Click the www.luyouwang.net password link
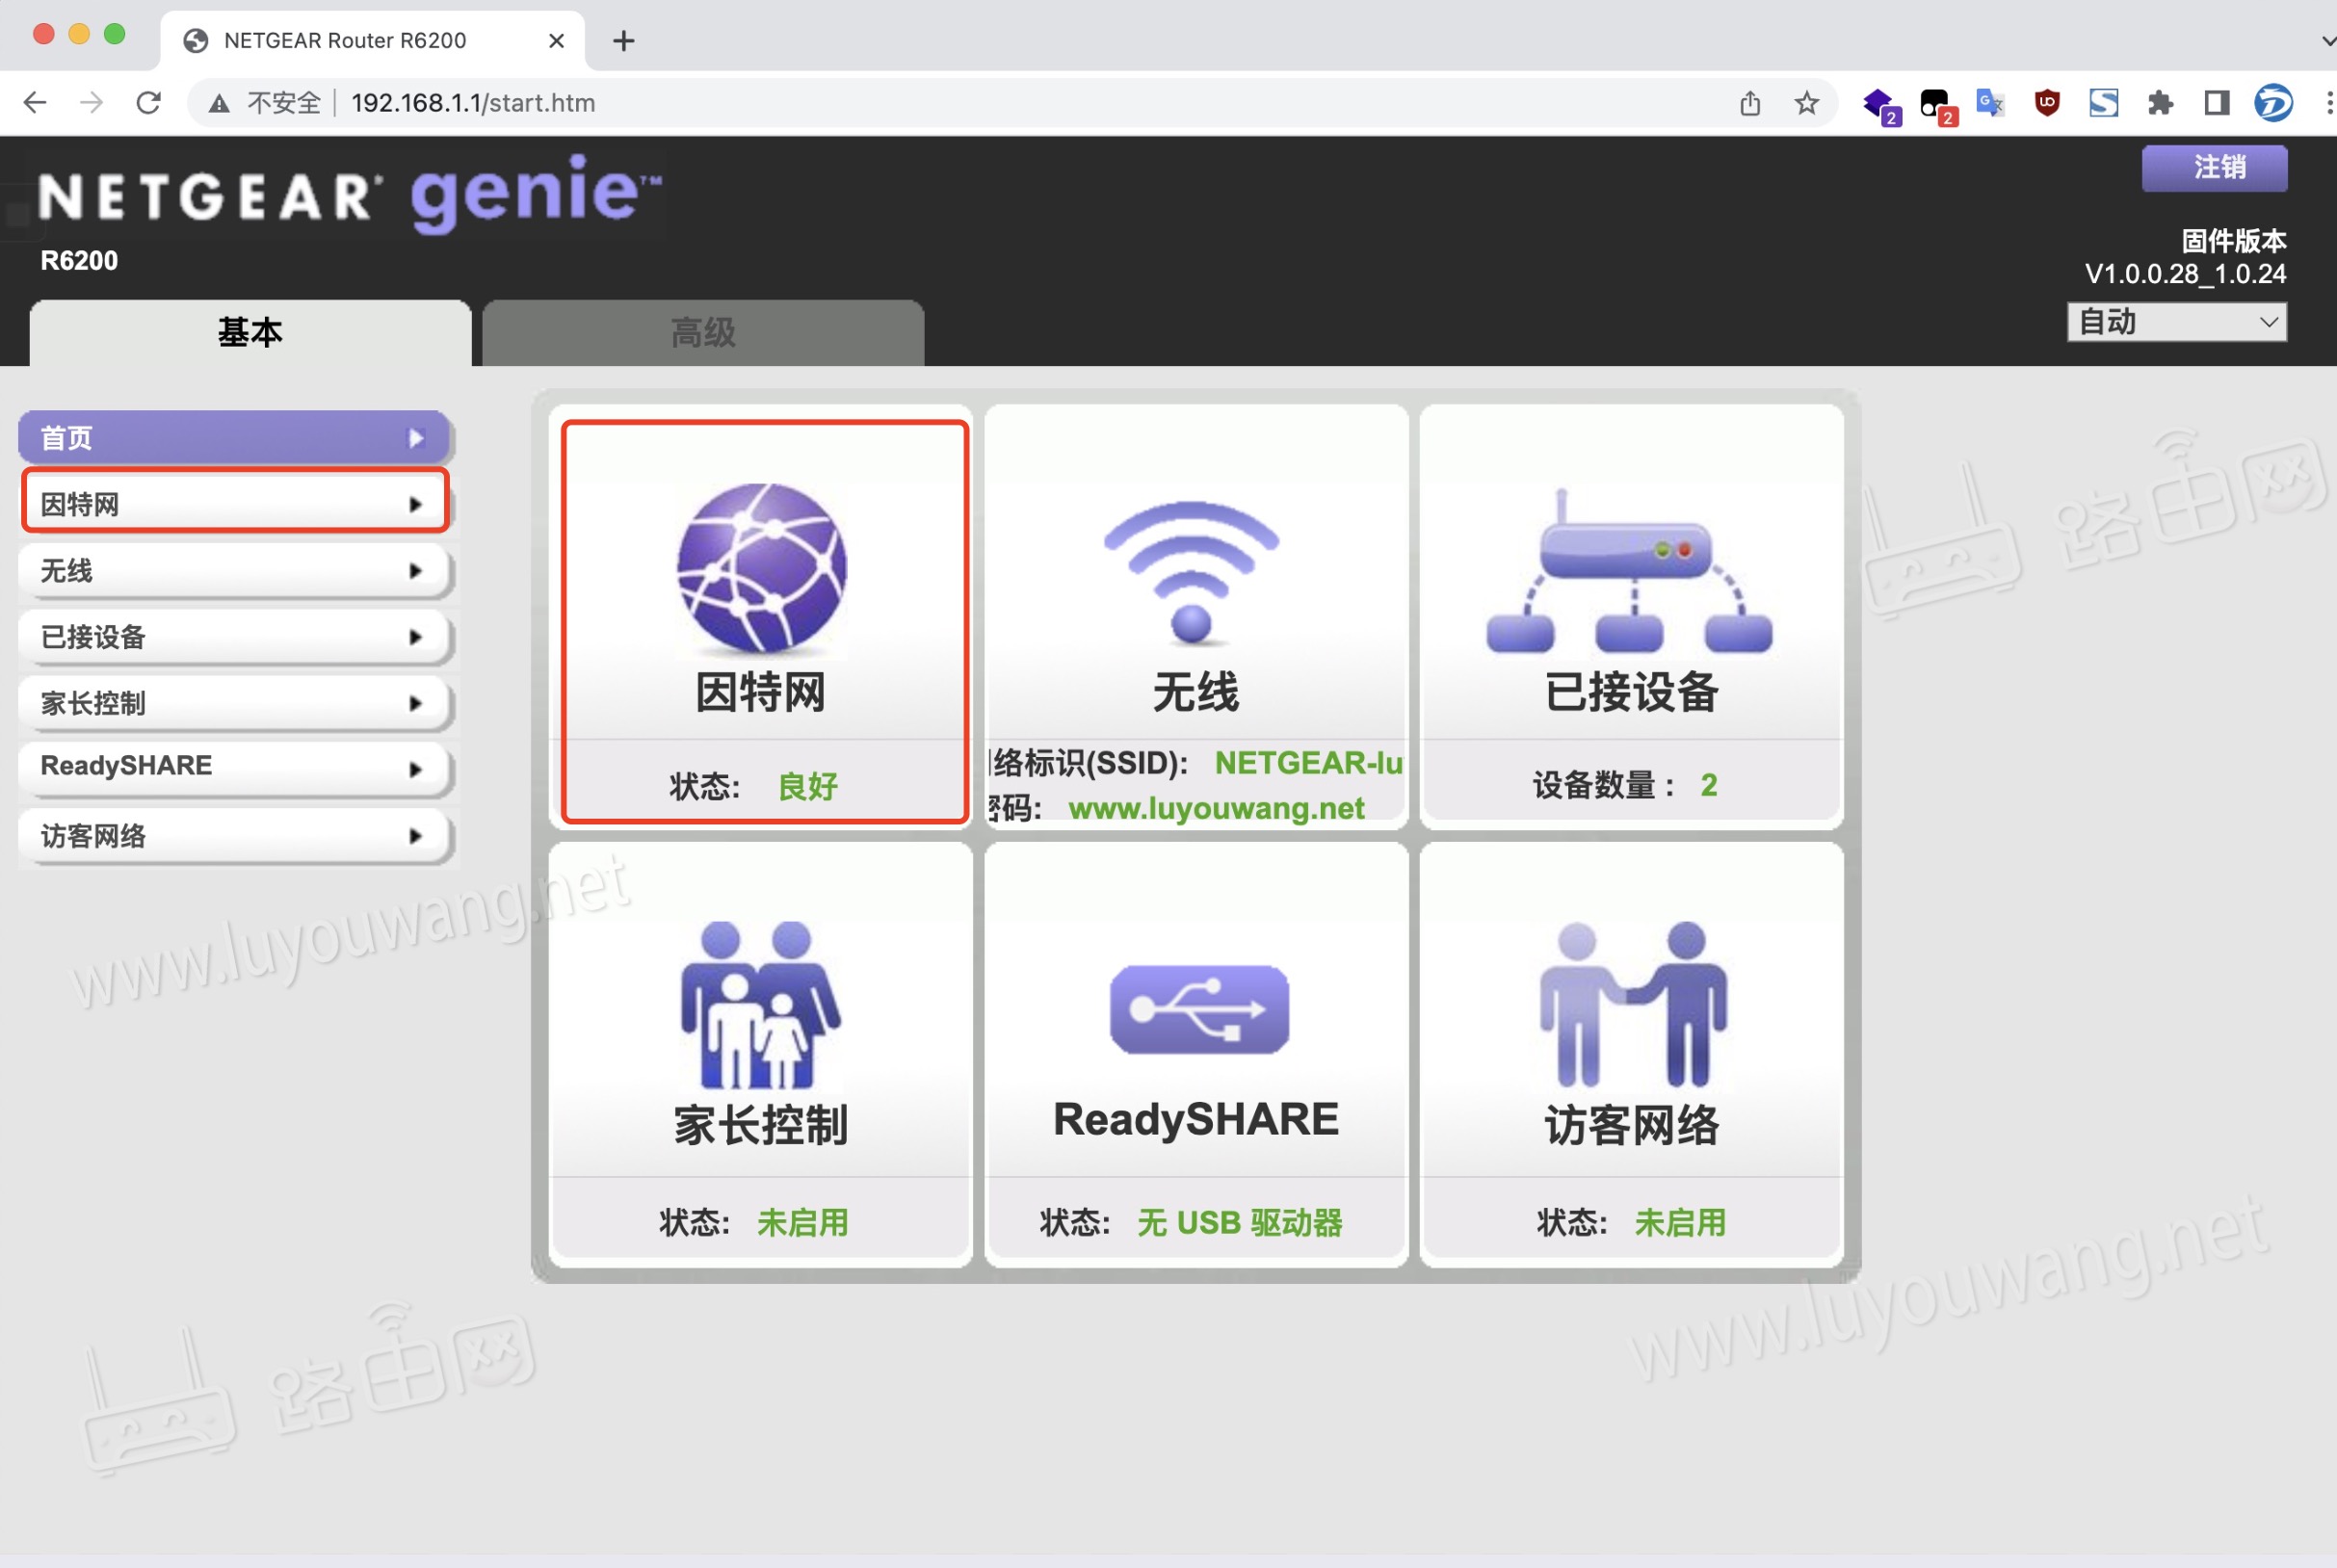Image resolution: width=2337 pixels, height=1568 pixels. click(x=1215, y=808)
